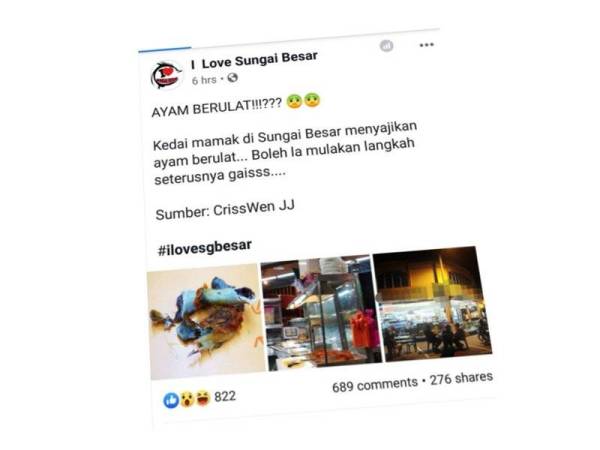
Task: Click the Haha reaction emoji icon
Action: click(x=203, y=398)
